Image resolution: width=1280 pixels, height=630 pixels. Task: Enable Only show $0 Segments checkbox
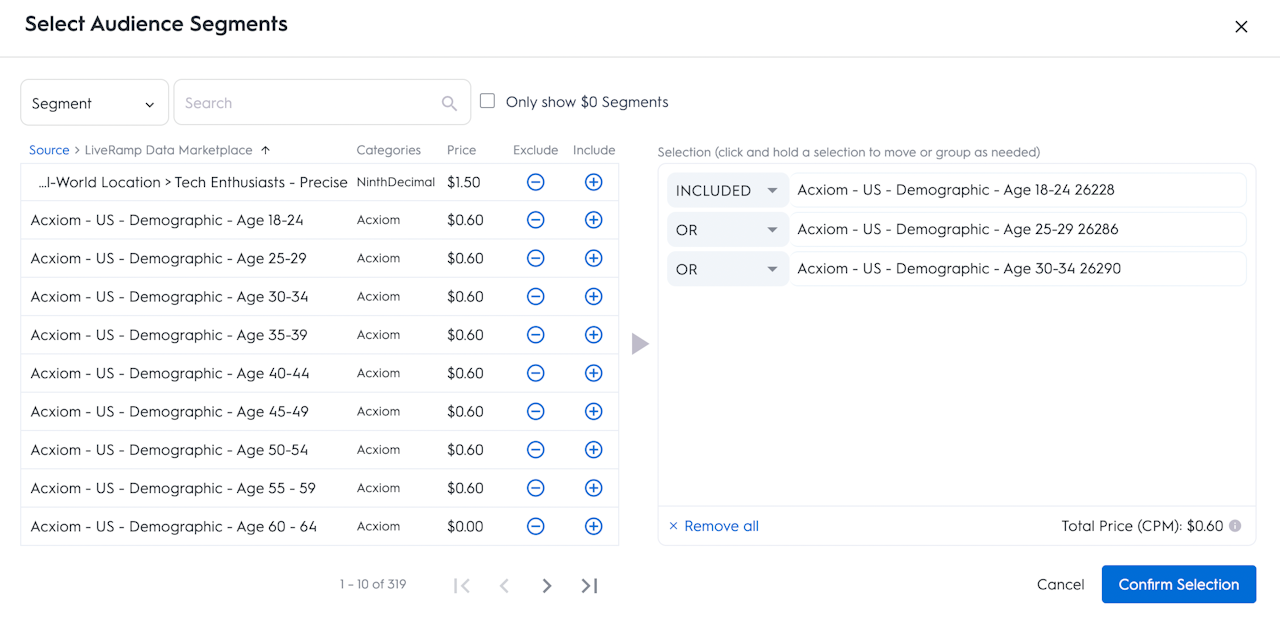click(x=488, y=101)
